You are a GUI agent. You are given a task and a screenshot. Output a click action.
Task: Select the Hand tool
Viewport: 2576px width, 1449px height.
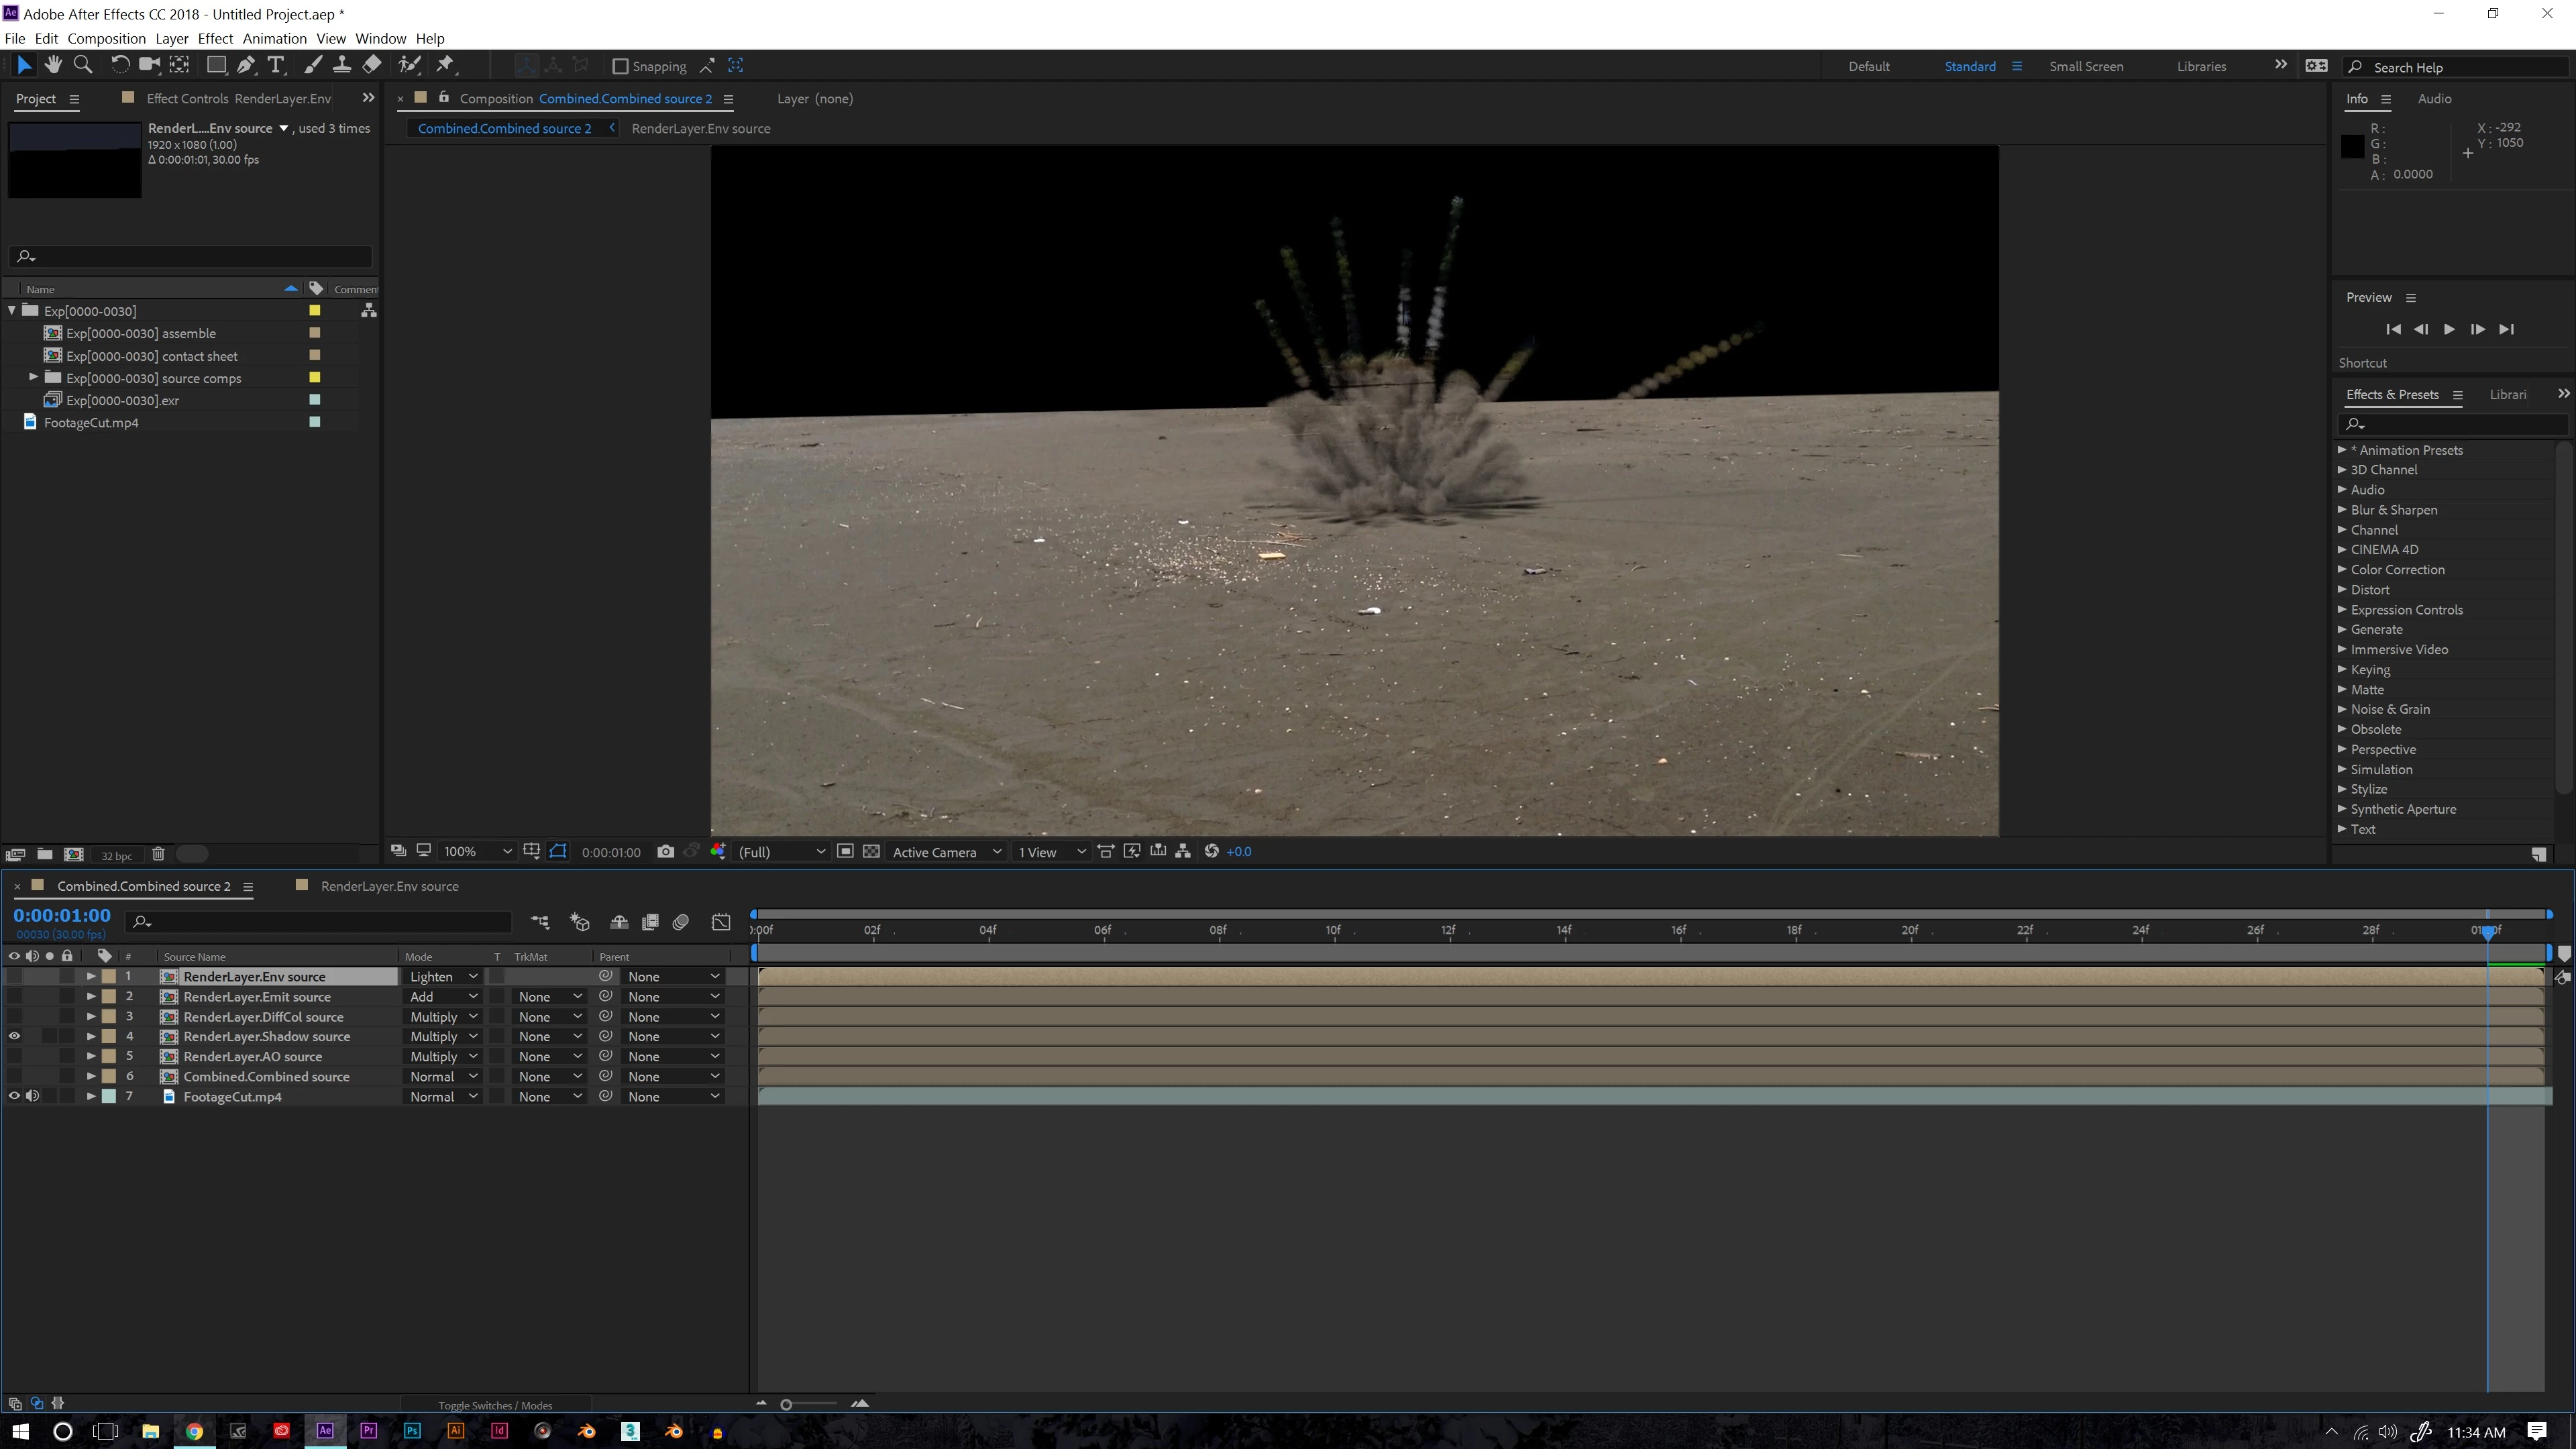pos(53,65)
